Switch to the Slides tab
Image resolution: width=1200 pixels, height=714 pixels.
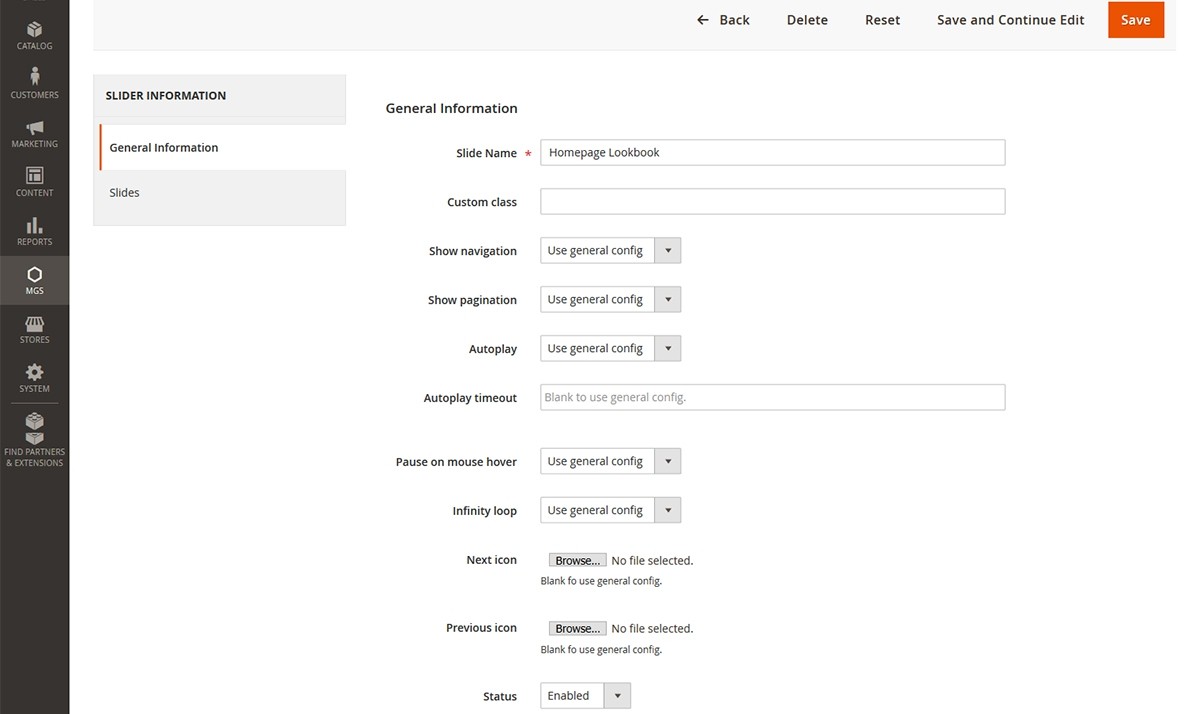tap(222, 192)
